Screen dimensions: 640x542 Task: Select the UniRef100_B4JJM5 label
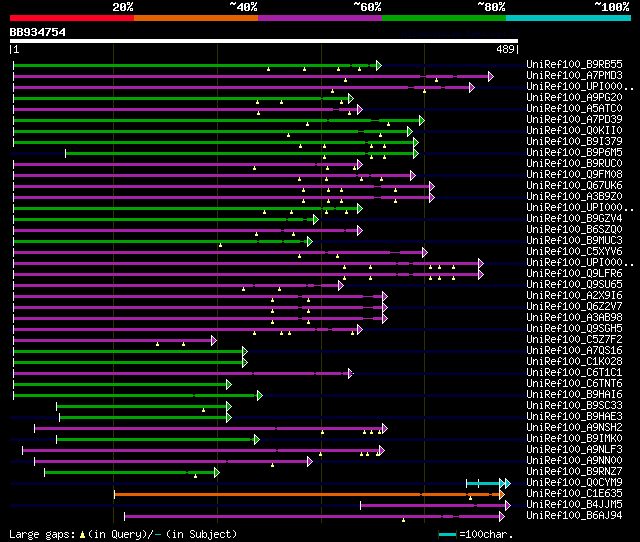tap(574, 505)
